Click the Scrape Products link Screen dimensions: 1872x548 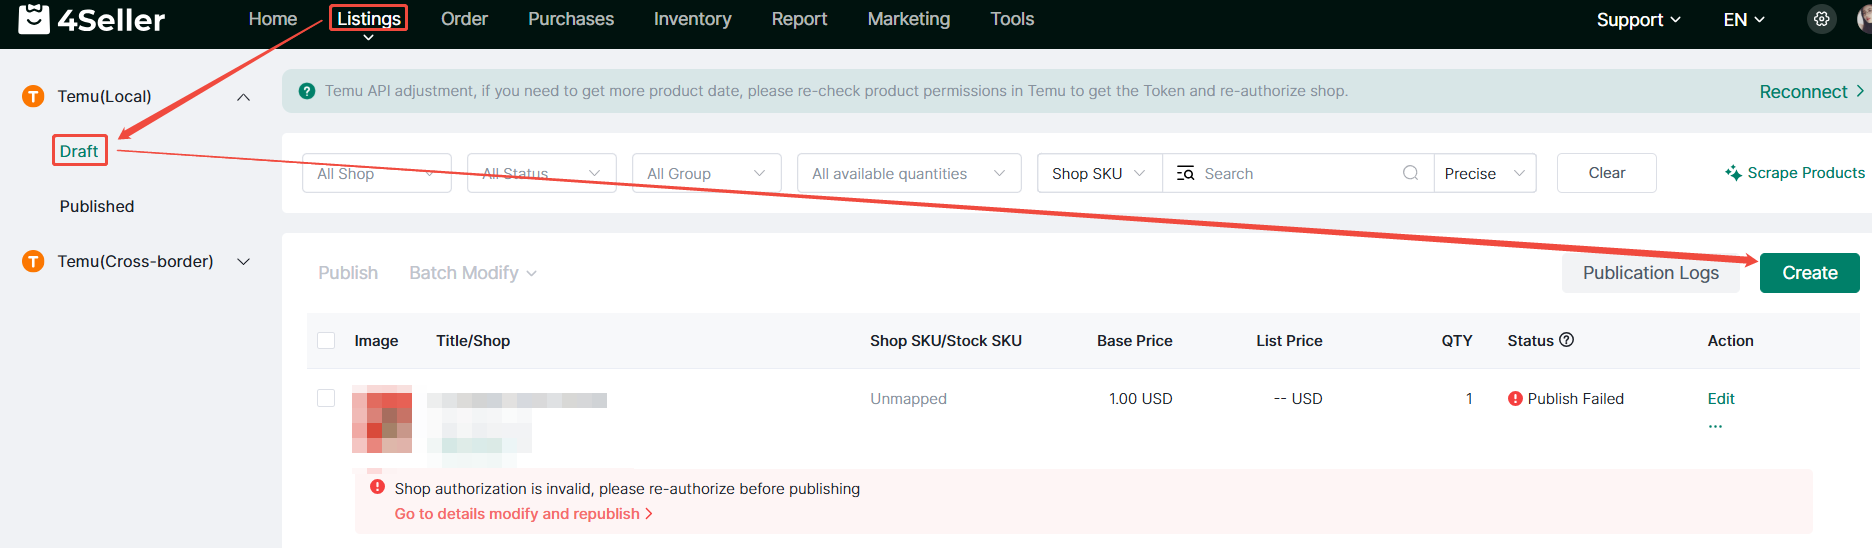click(x=1795, y=173)
